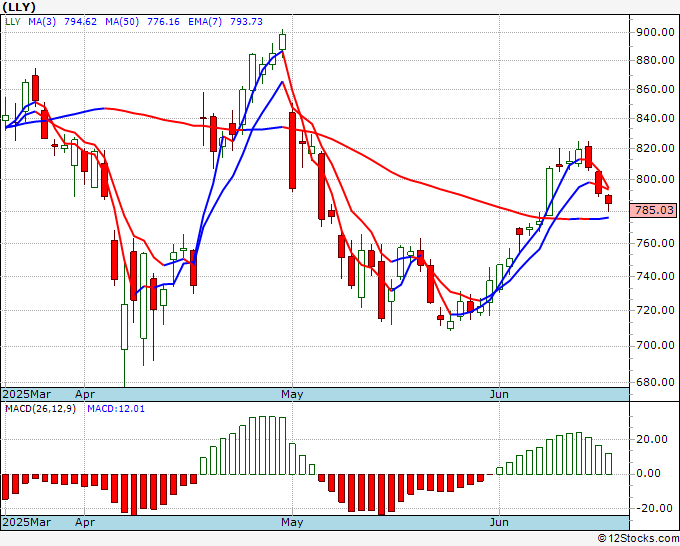
Task: Click the 740.00 price axis label
Action: [655, 276]
